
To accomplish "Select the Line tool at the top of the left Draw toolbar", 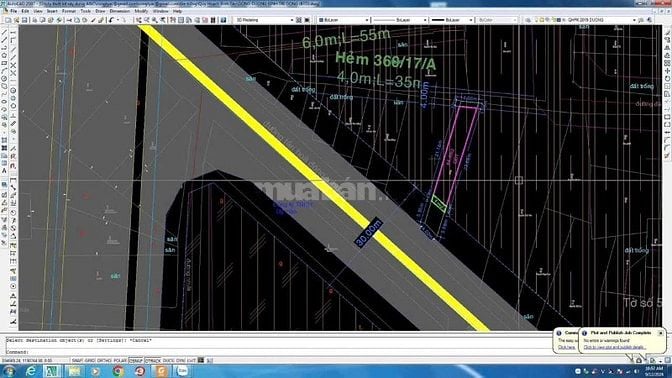I will point(4,32).
